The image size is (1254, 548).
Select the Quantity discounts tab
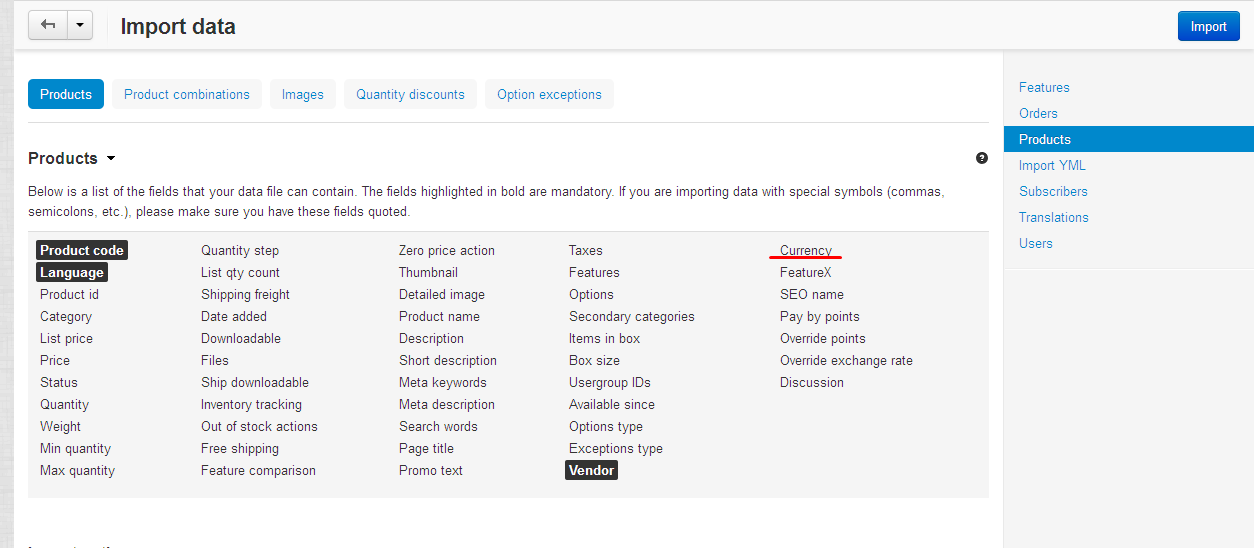(410, 94)
